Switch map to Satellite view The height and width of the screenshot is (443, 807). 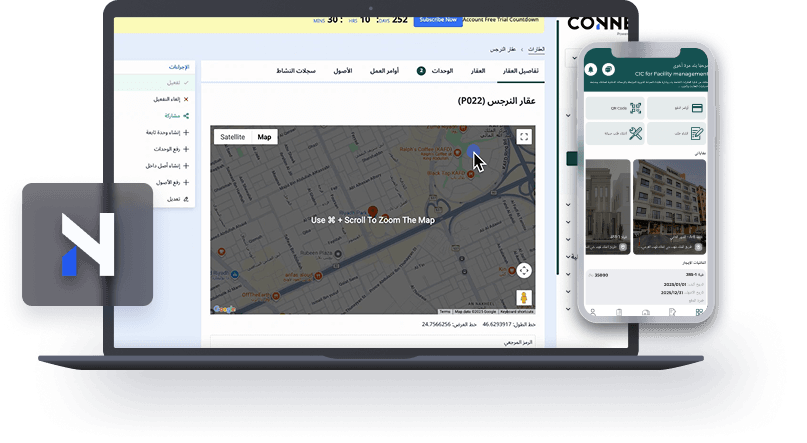click(x=232, y=137)
